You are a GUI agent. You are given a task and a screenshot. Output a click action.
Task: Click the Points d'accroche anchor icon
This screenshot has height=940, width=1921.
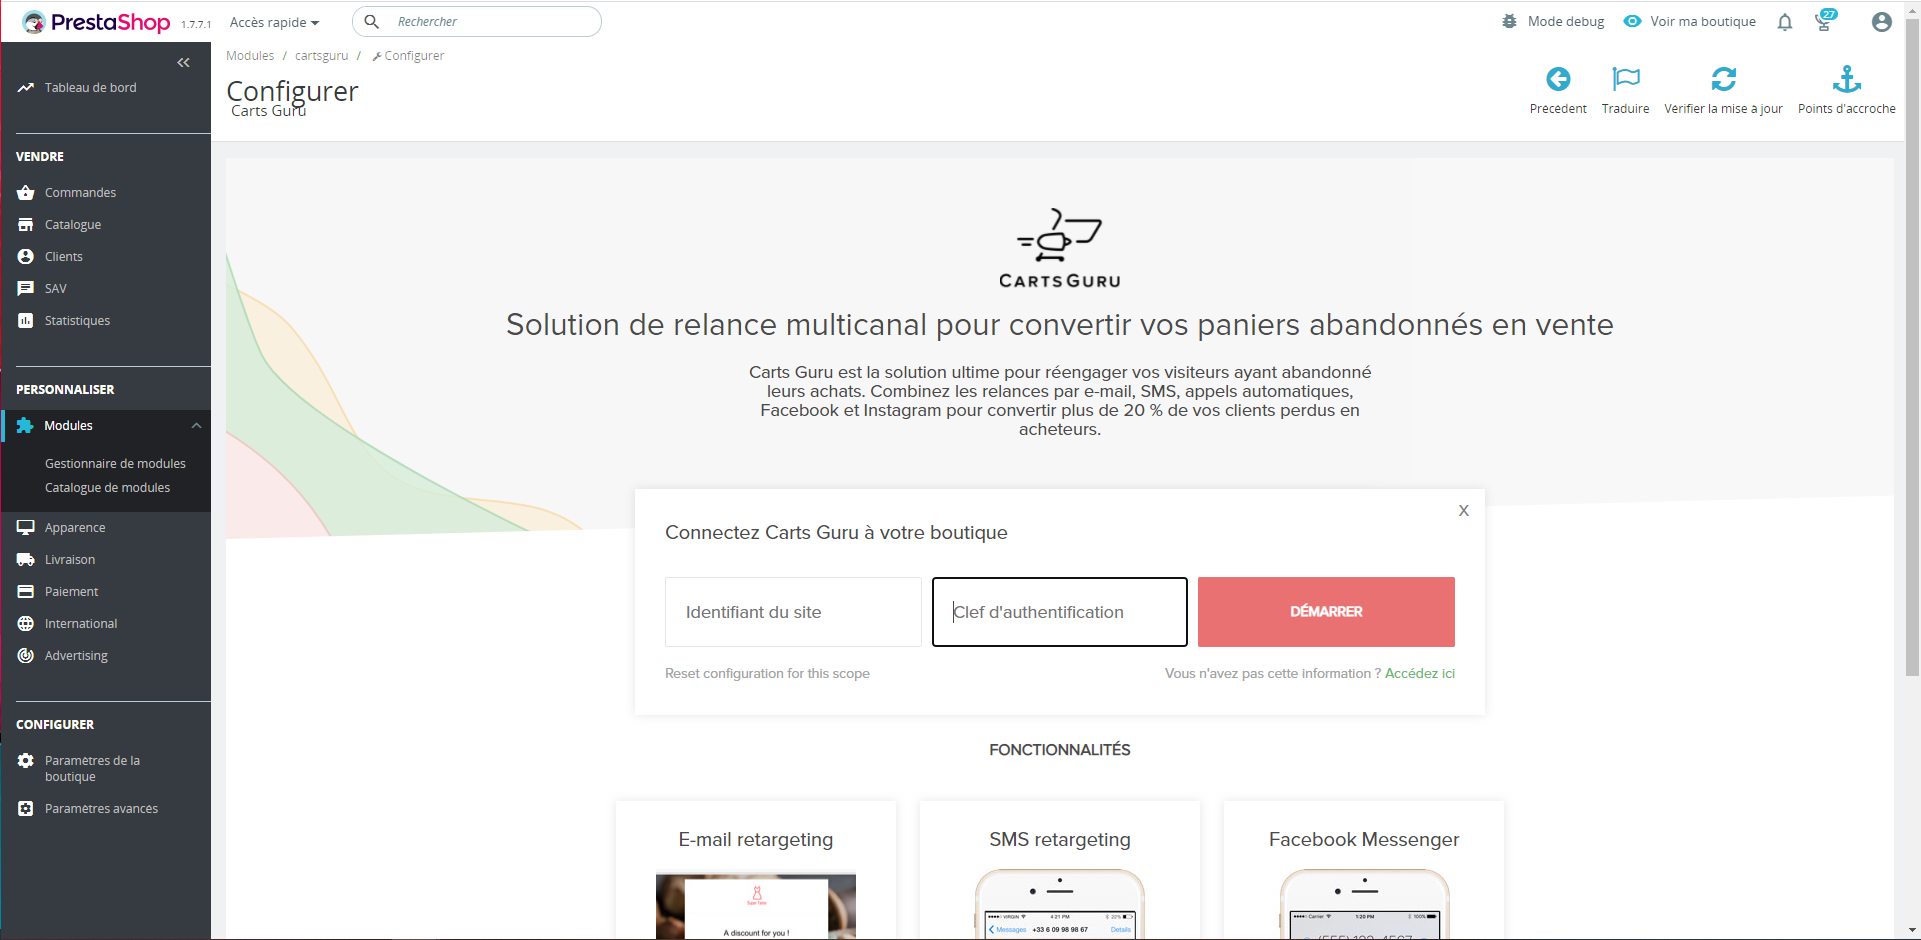pos(1847,79)
